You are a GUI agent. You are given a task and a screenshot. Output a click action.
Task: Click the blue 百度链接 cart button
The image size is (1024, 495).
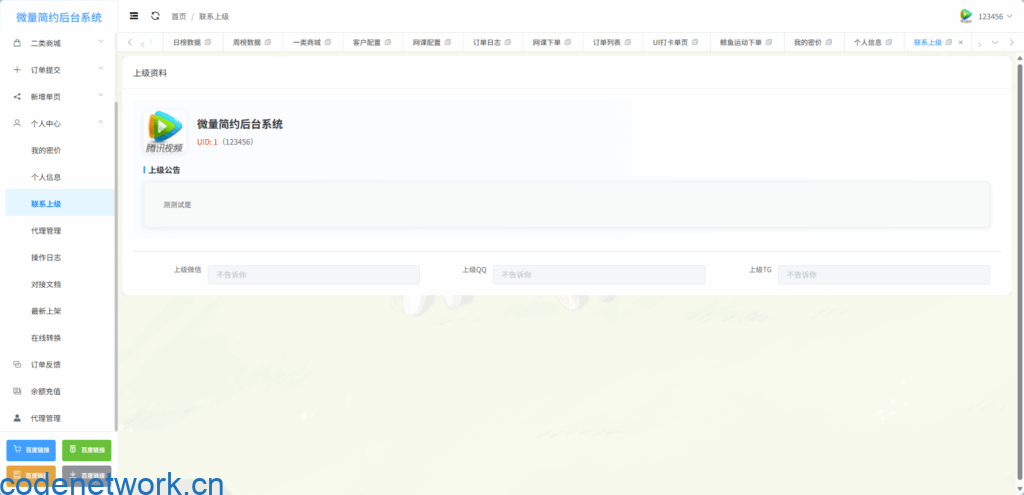click(31, 450)
